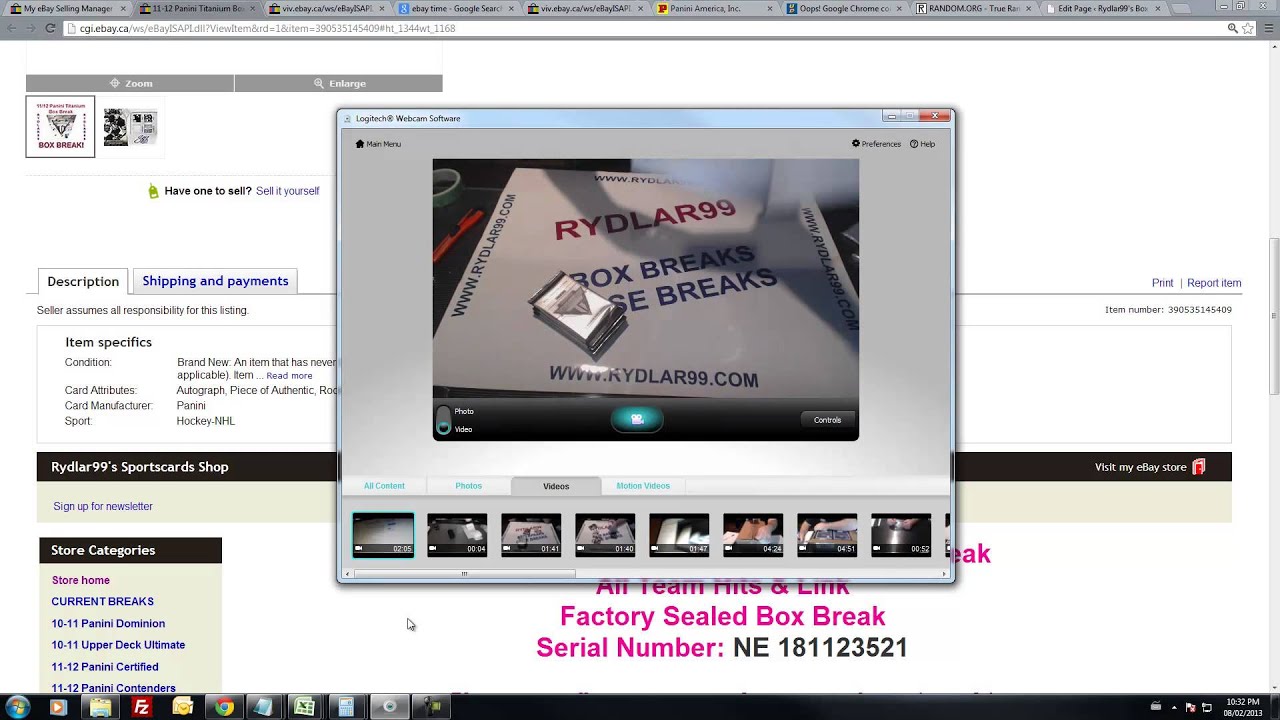Open 10-11 Upper Deck Ultimate category
This screenshot has height=720, width=1280.
pos(118,645)
